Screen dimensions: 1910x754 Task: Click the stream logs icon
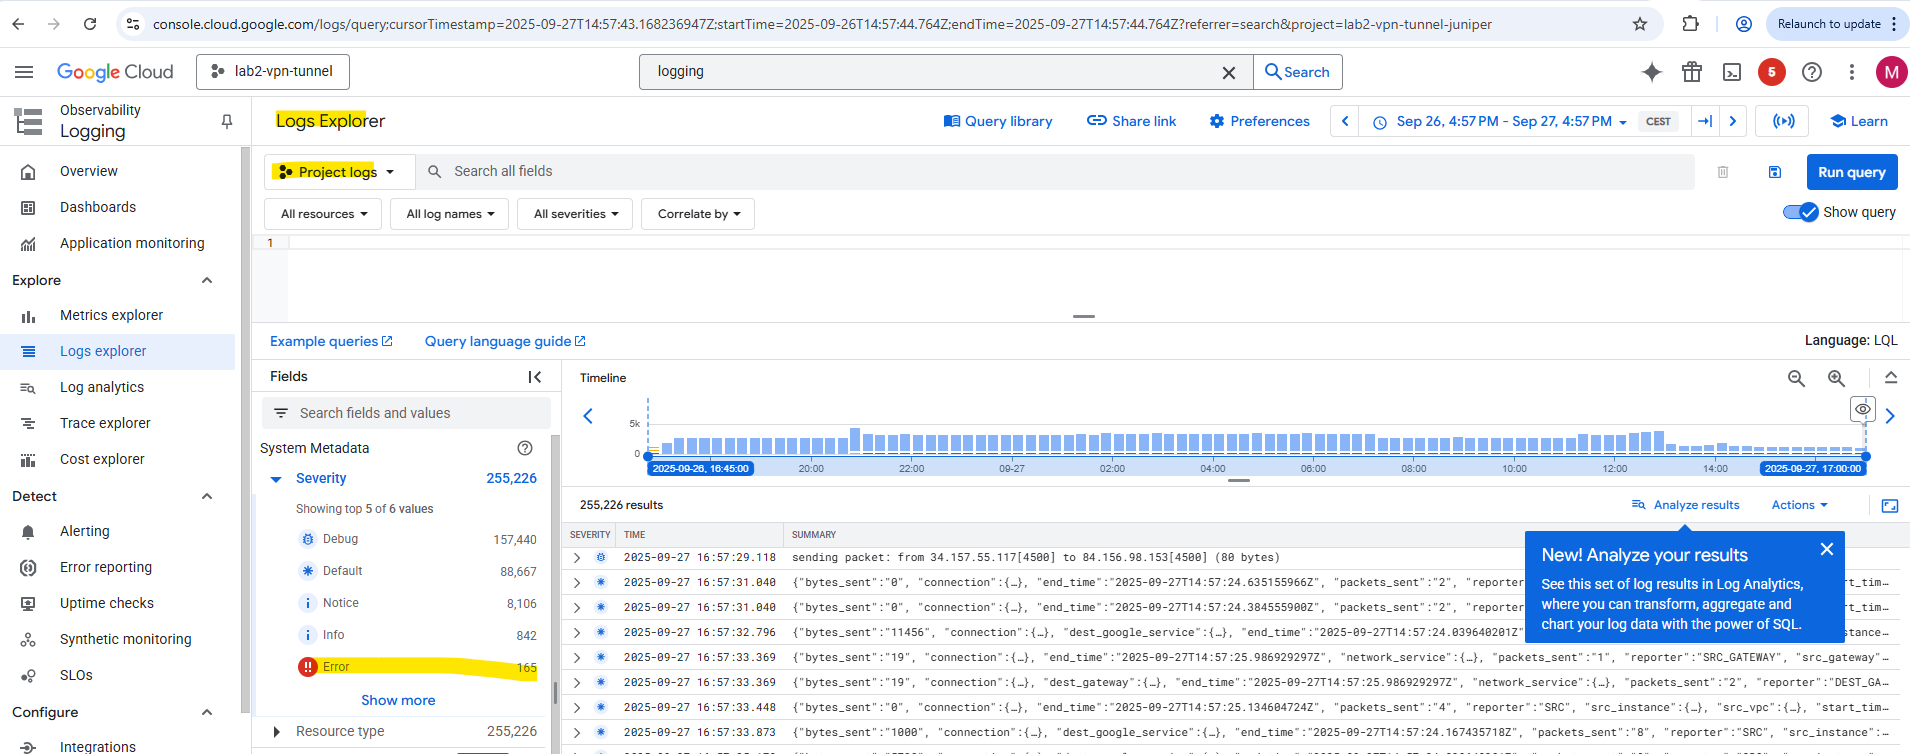point(1784,121)
